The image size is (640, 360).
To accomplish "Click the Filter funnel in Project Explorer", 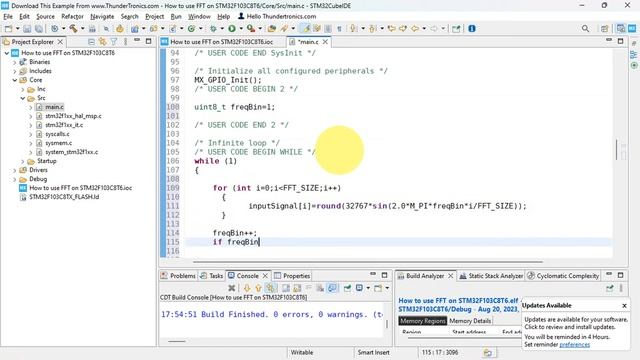I will pyautogui.click(x=114, y=42).
